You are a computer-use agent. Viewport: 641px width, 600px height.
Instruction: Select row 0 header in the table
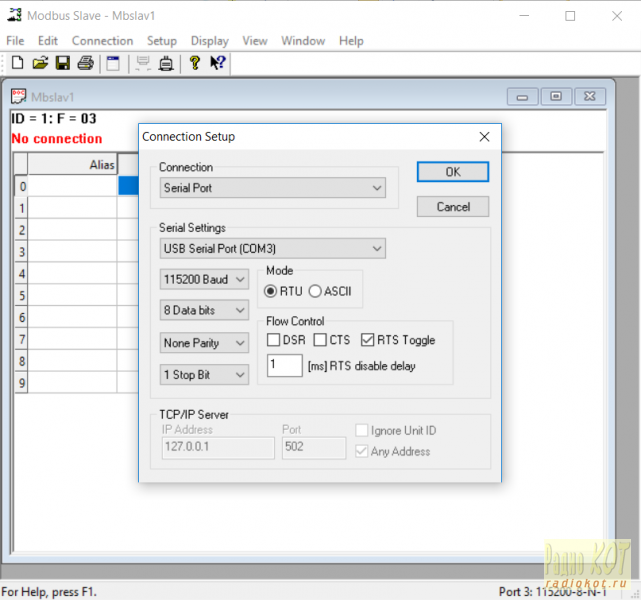click(21, 186)
